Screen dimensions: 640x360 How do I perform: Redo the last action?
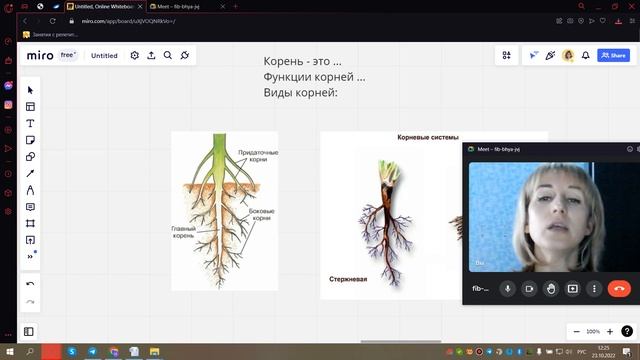click(30, 302)
